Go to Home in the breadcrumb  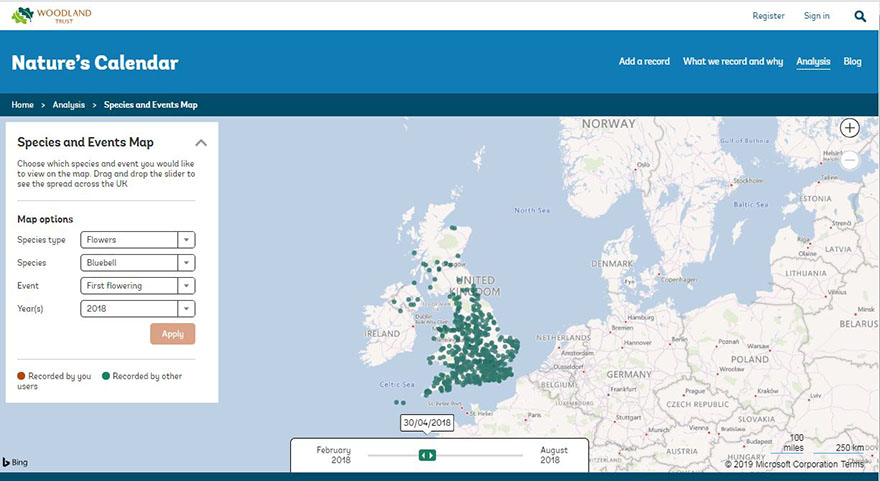click(22, 105)
